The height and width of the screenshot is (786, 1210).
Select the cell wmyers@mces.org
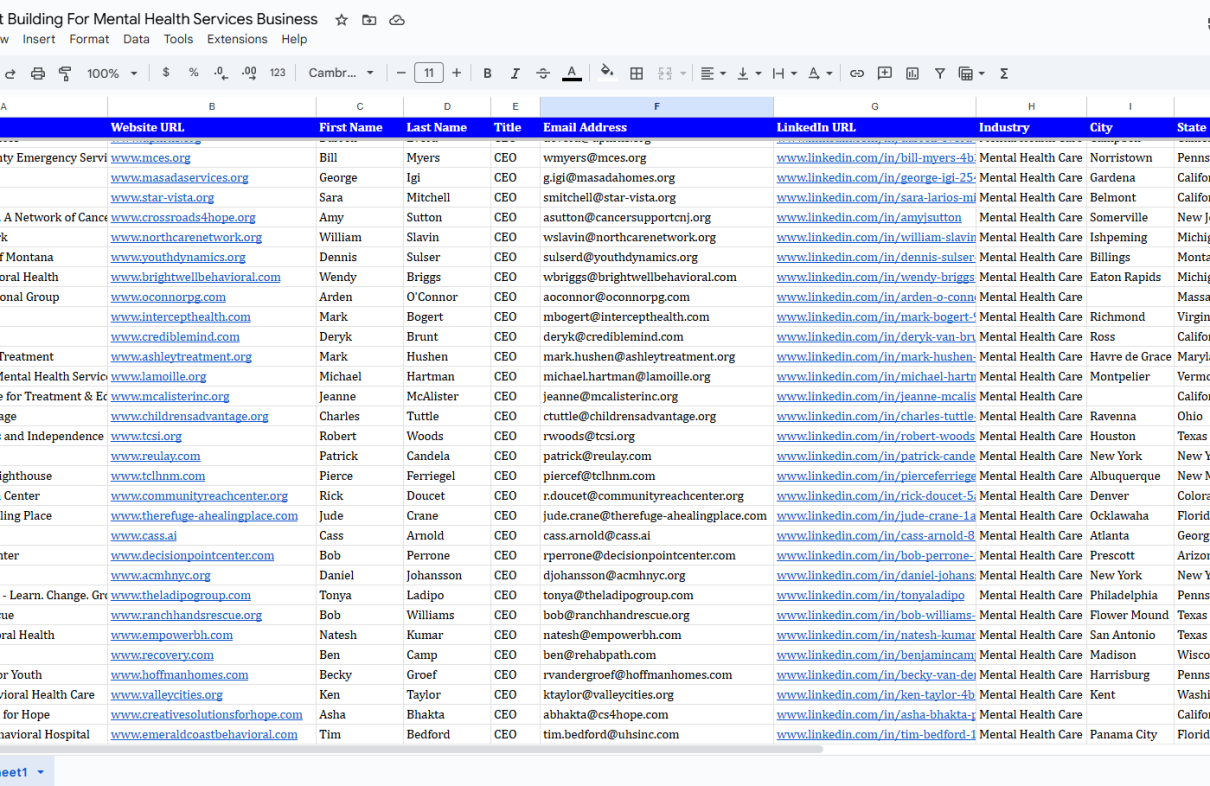click(x=657, y=158)
